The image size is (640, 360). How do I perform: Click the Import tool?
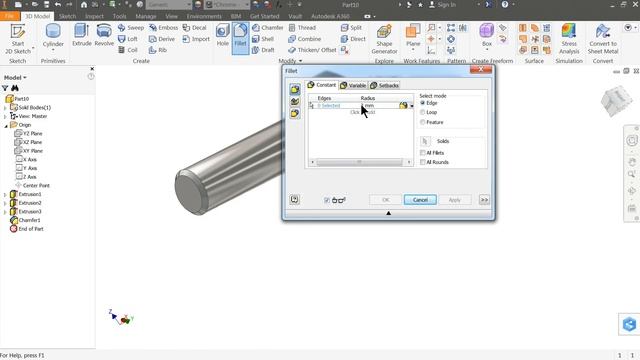[x=196, y=39]
